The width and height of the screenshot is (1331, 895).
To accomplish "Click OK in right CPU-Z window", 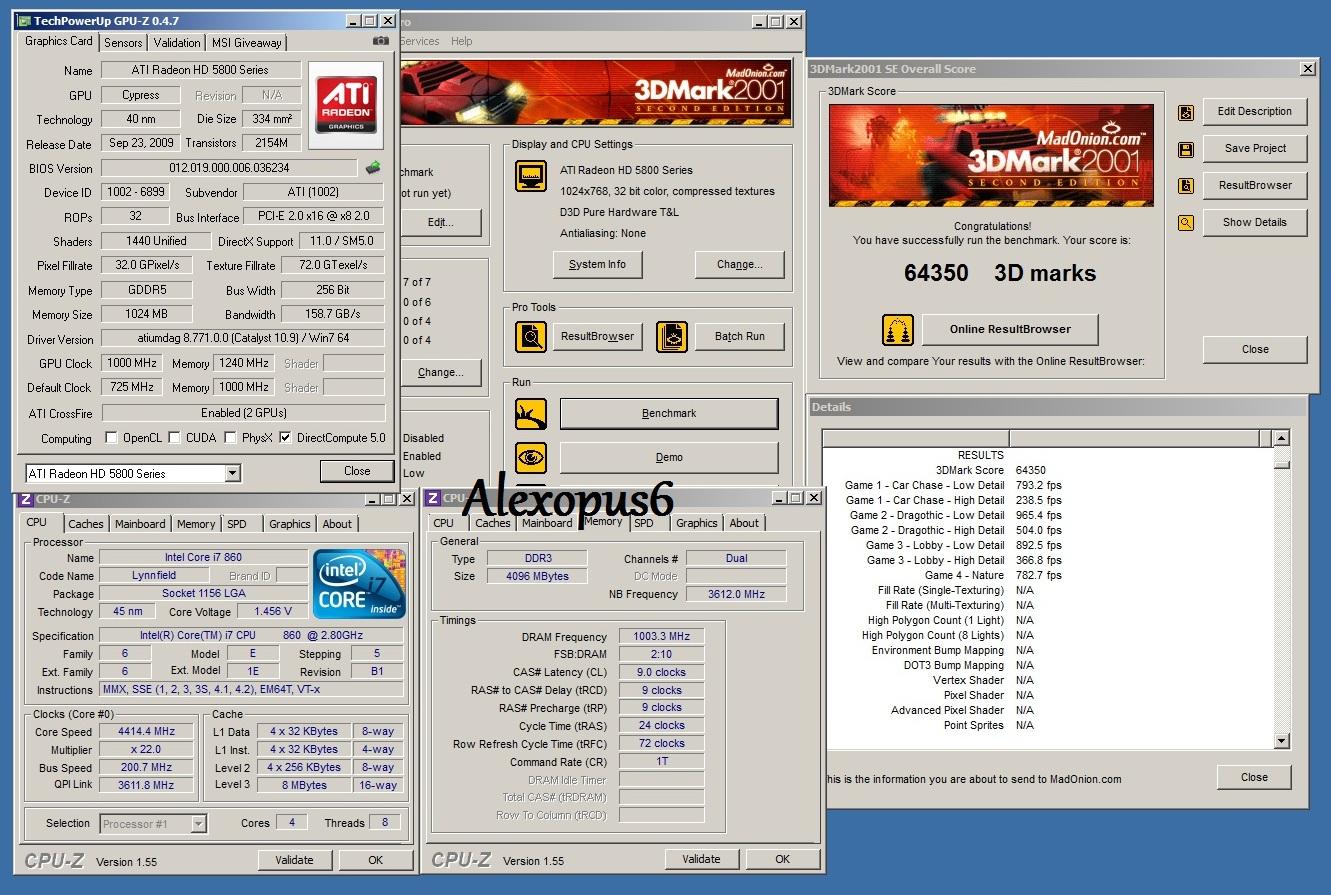I will 783,859.
